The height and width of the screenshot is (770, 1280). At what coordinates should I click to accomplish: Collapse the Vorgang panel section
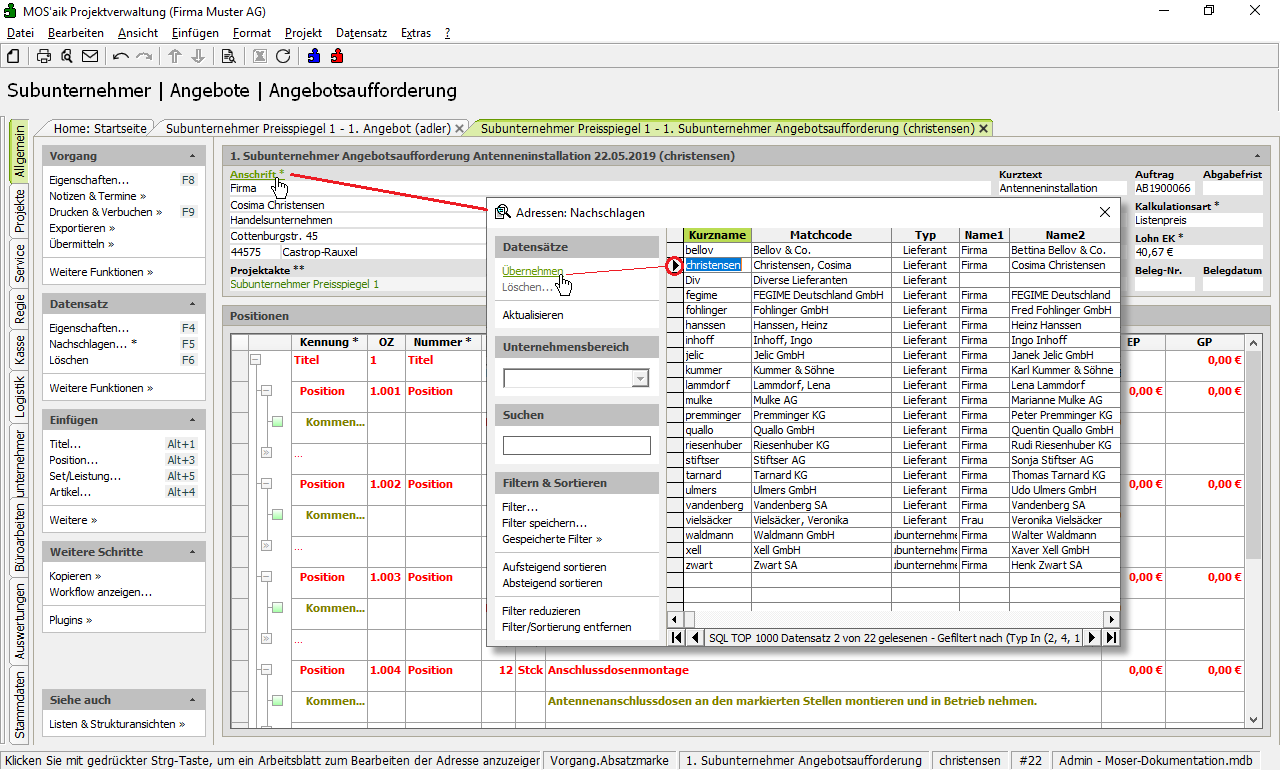pos(191,156)
